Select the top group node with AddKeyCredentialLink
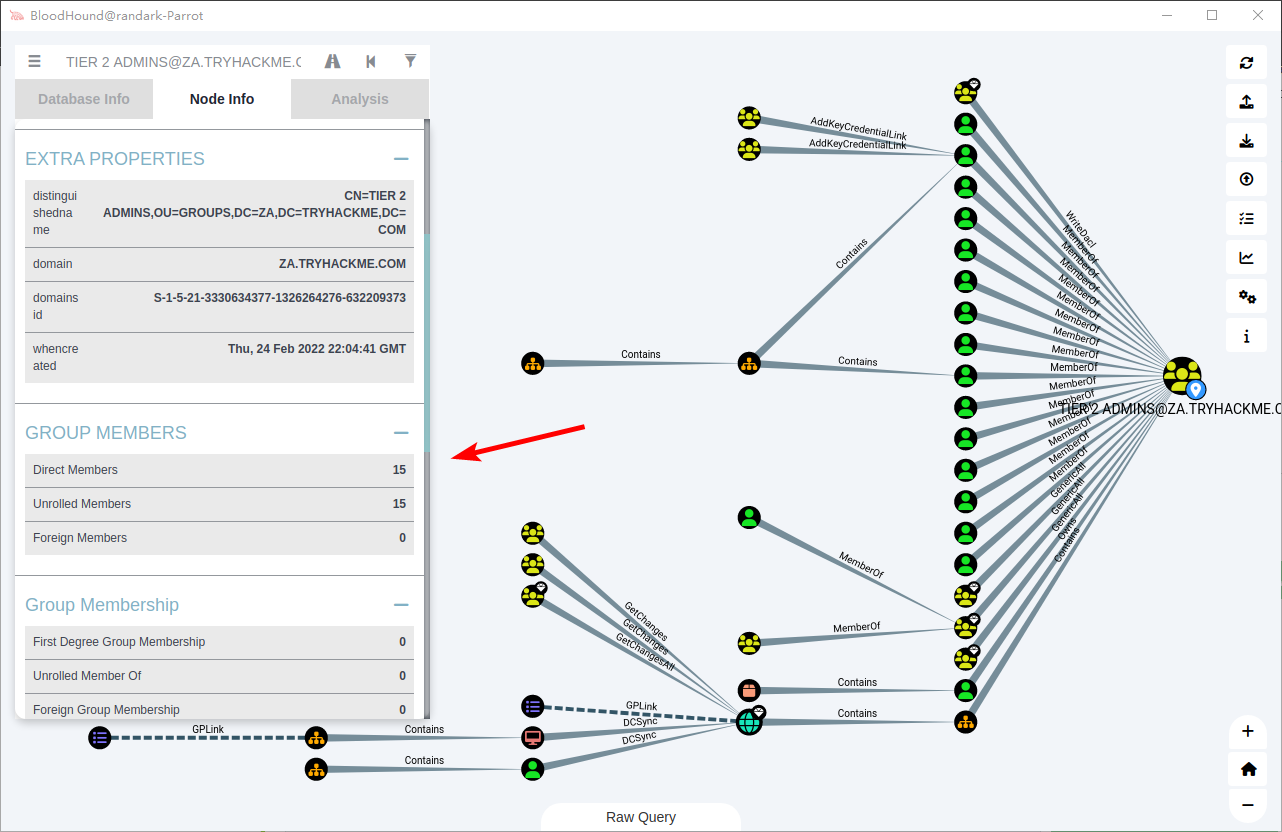The image size is (1282, 832). click(x=749, y=118)
